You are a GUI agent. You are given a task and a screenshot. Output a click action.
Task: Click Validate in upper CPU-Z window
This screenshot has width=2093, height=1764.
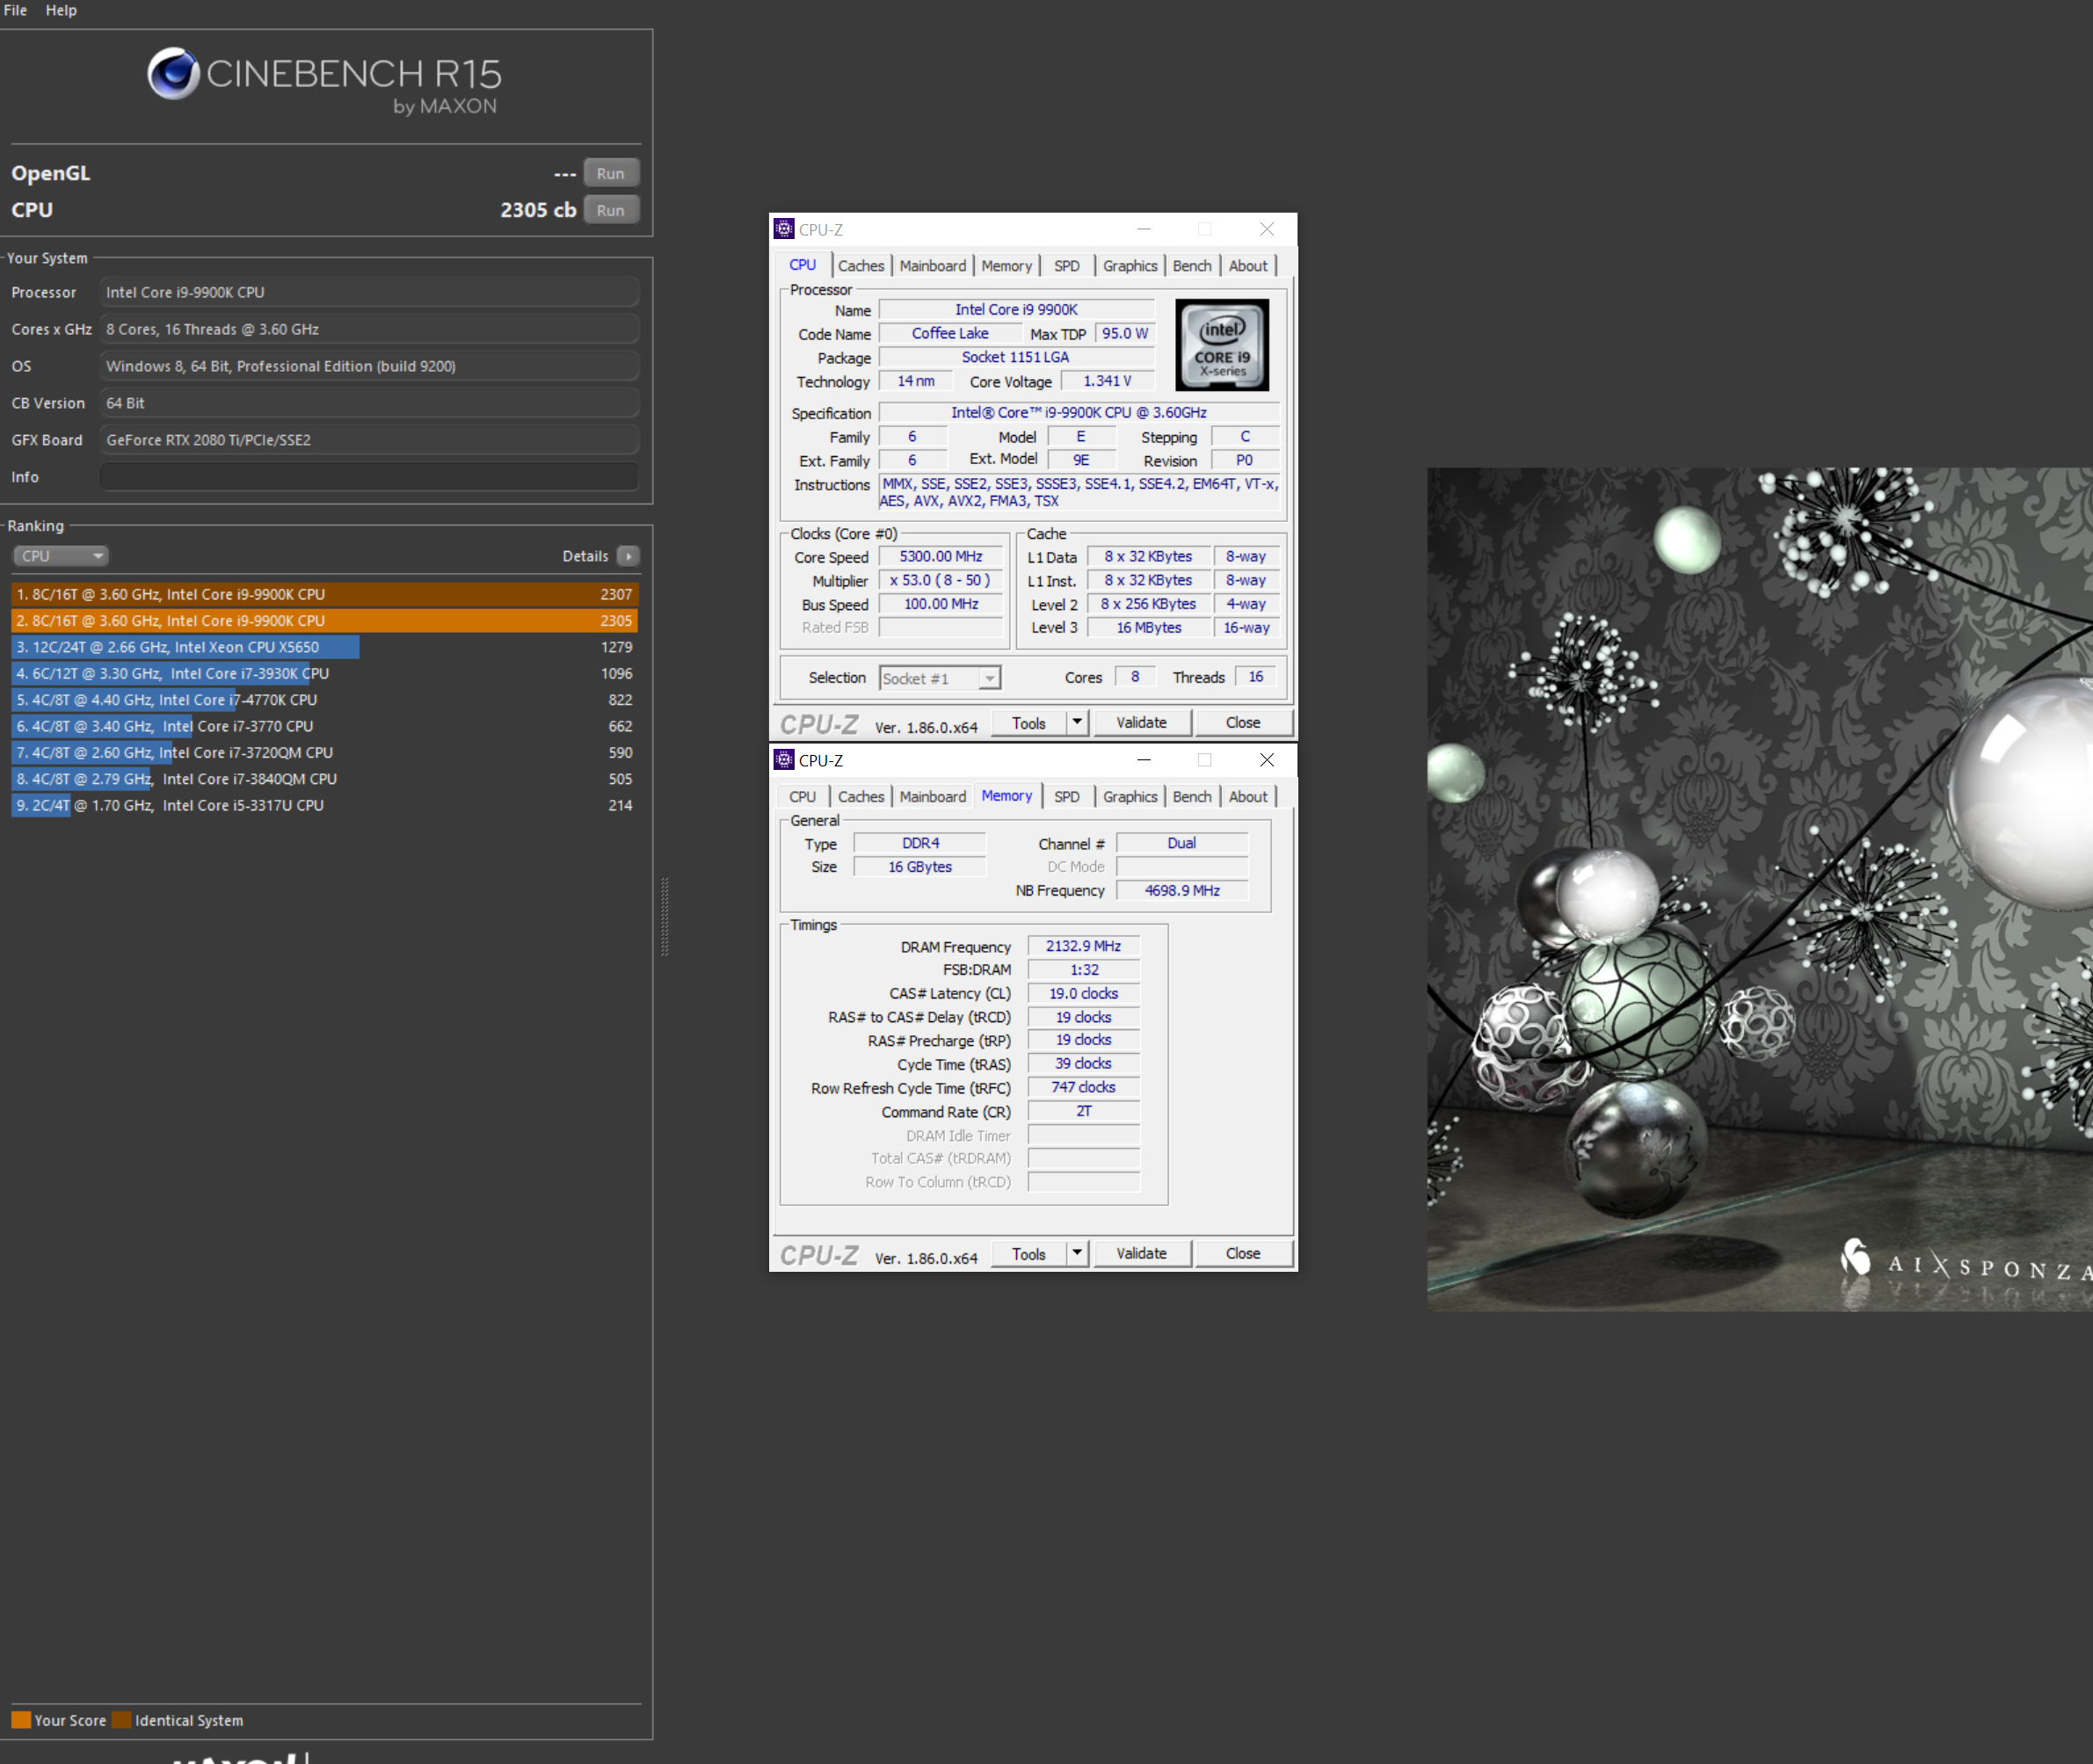pos(1141,723)
